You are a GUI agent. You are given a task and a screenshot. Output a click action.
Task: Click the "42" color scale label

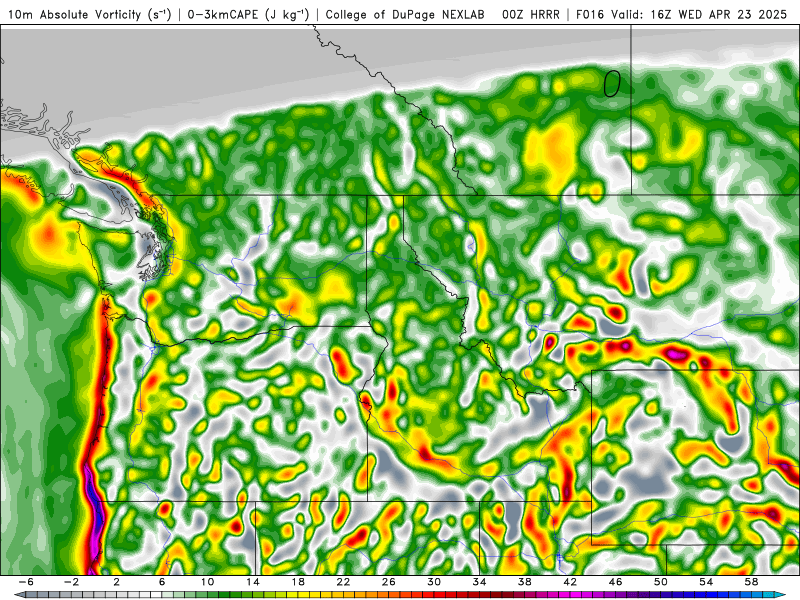(570, 582)
